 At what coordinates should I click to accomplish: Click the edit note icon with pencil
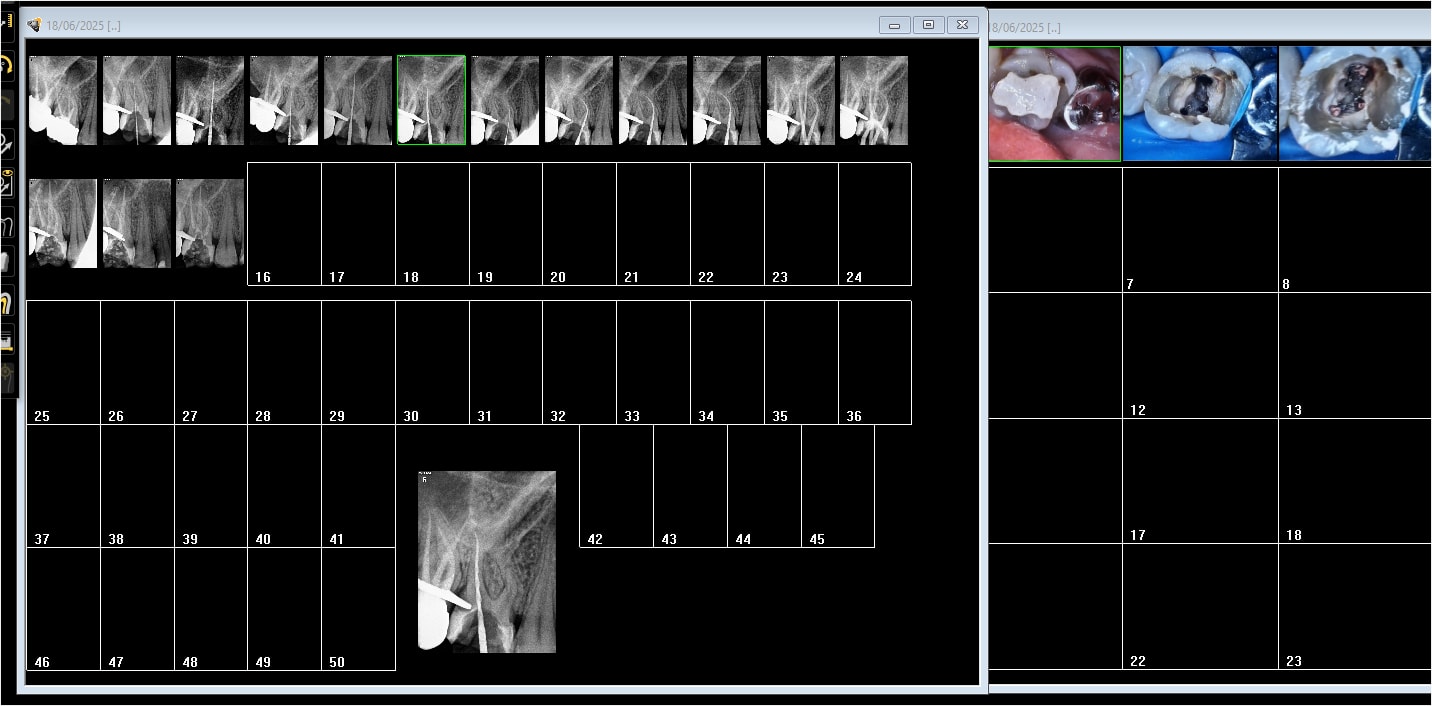pyautogui.click(x=7, y=184)
